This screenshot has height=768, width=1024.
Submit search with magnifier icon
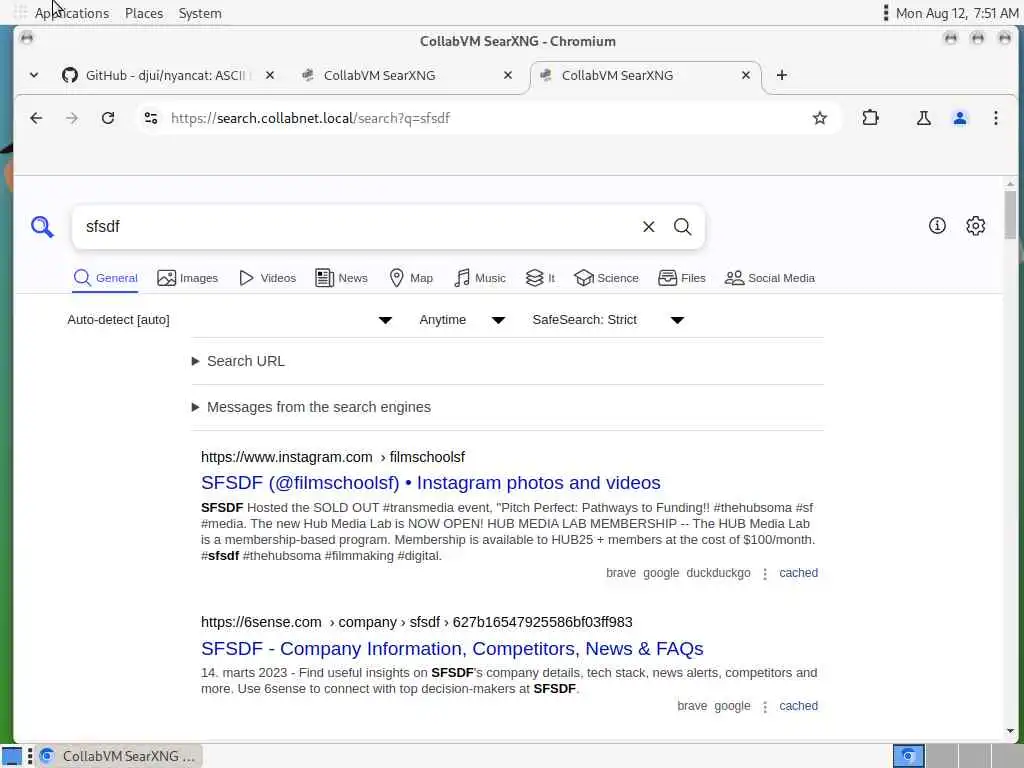(x=682, y=227)
